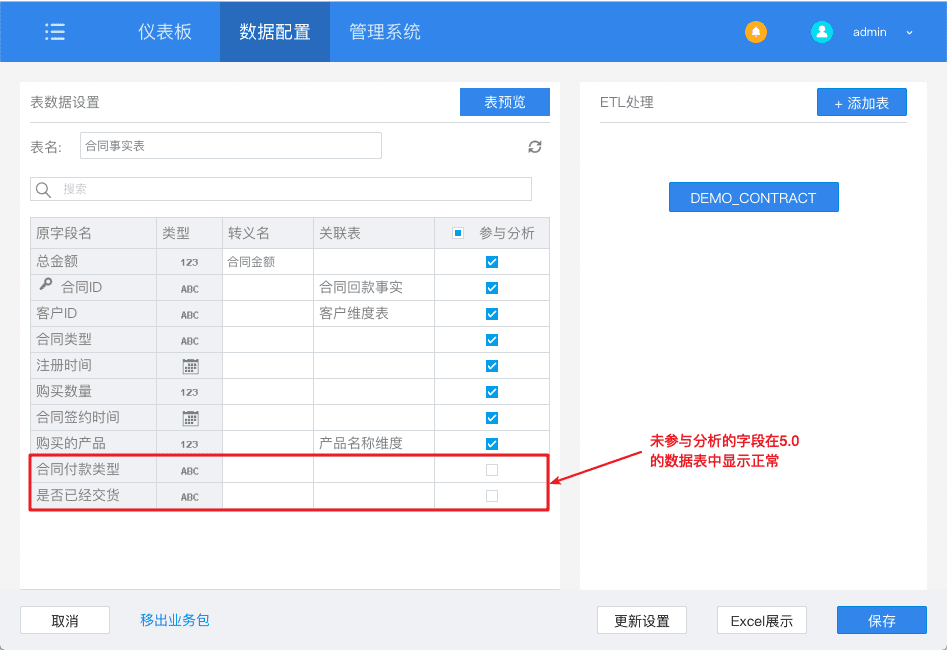Expand the admin dropdown arrow
Screen dimensions: 947x650
909,33
